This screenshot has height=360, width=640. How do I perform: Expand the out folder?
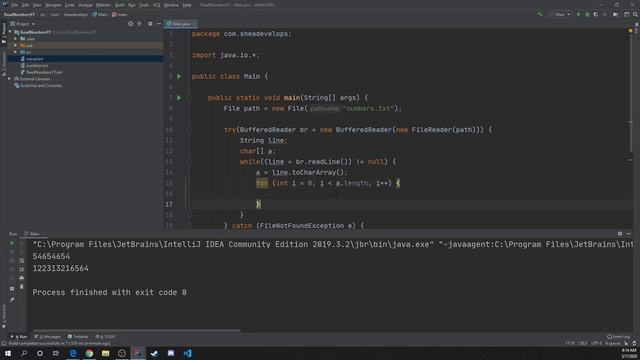16,45
